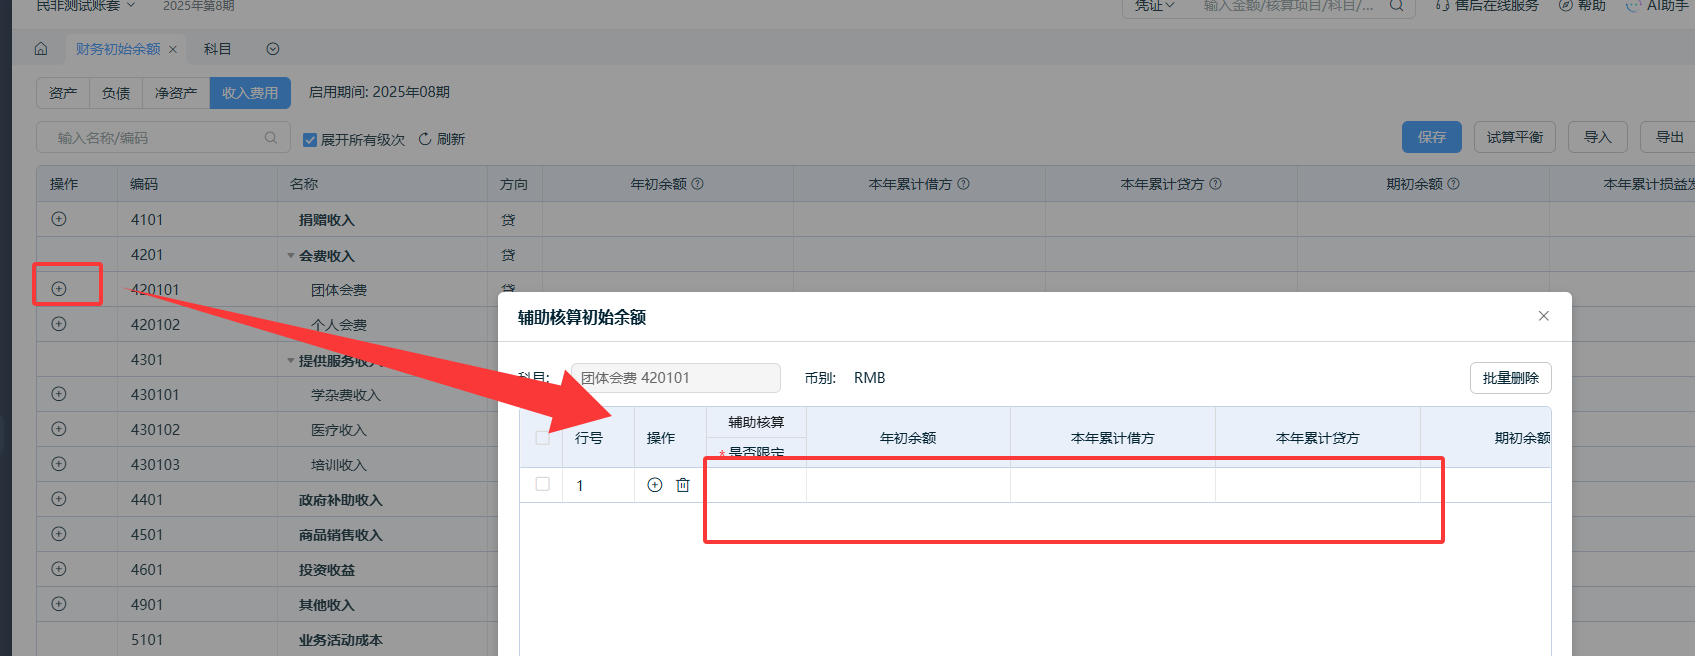Click the add-row plus icon in dialog row 1
1695x656 pixels.
click(655, 485)
